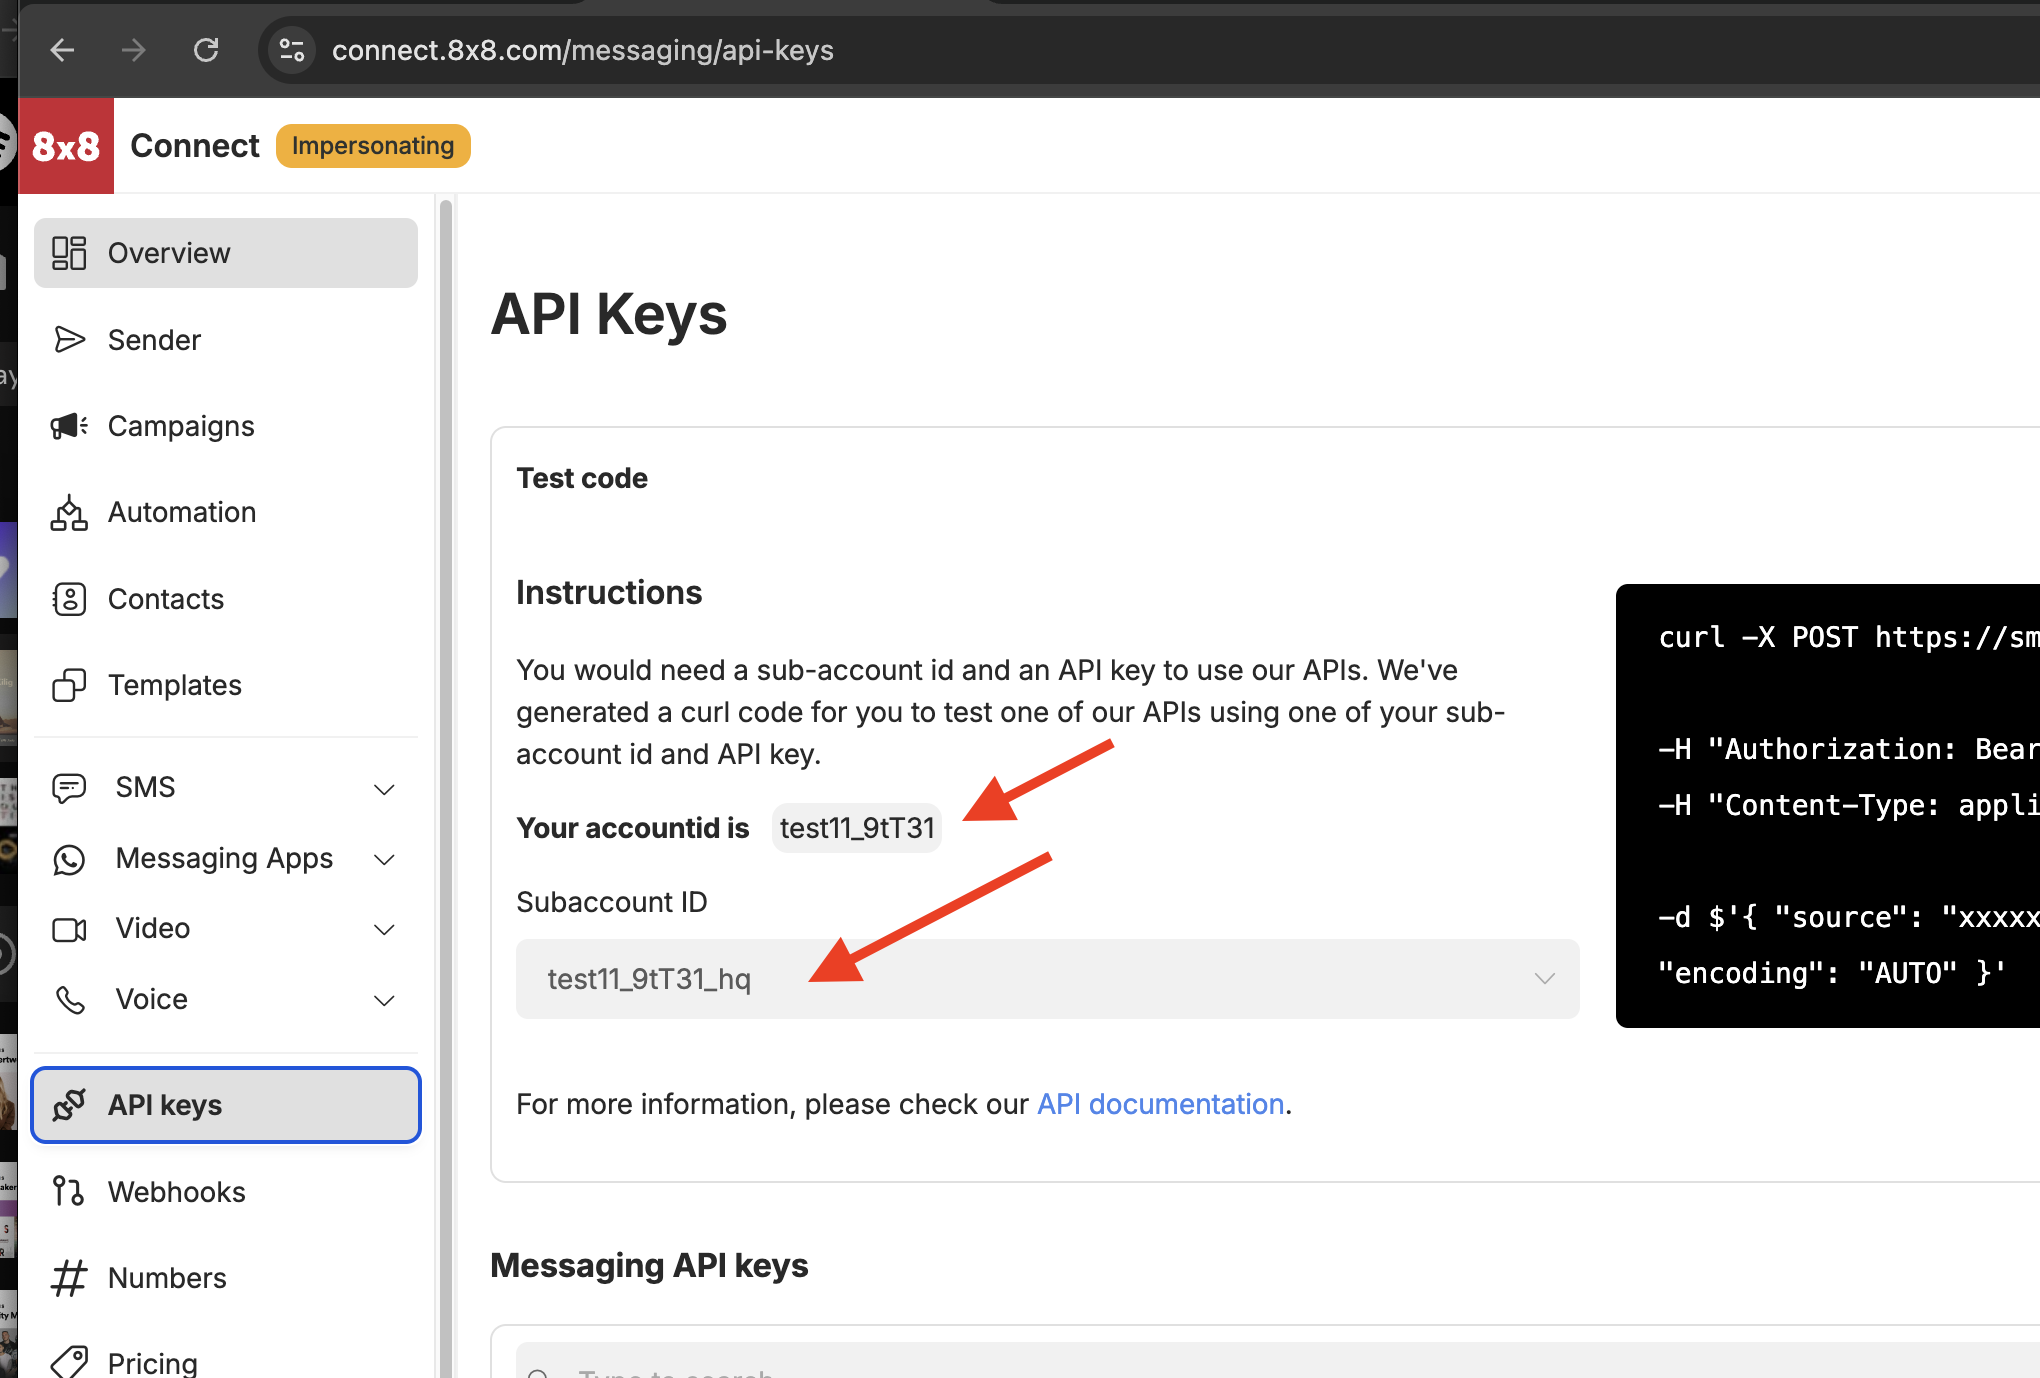This screenshot has height=1378, width=2040.
Task: Click the Instructions heading
Action: pos(609,592)
